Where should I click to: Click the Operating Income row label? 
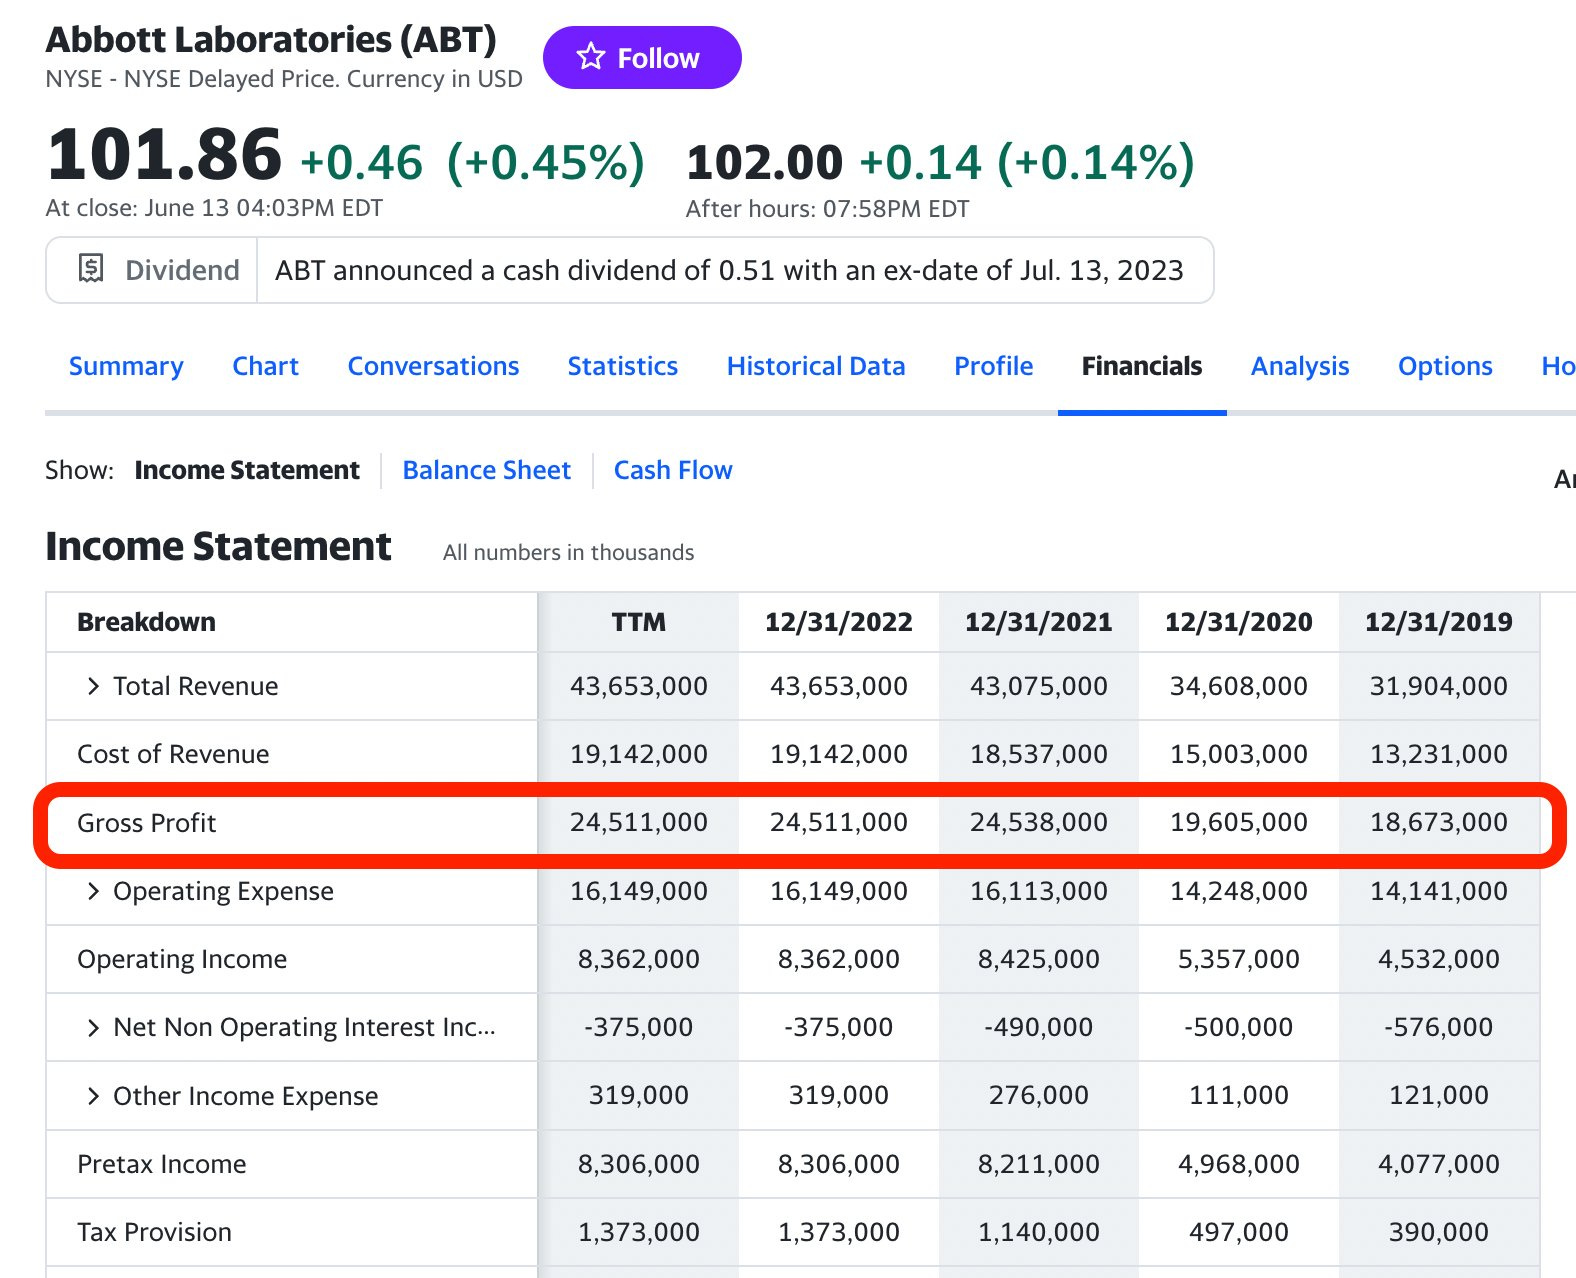point(182,959)
